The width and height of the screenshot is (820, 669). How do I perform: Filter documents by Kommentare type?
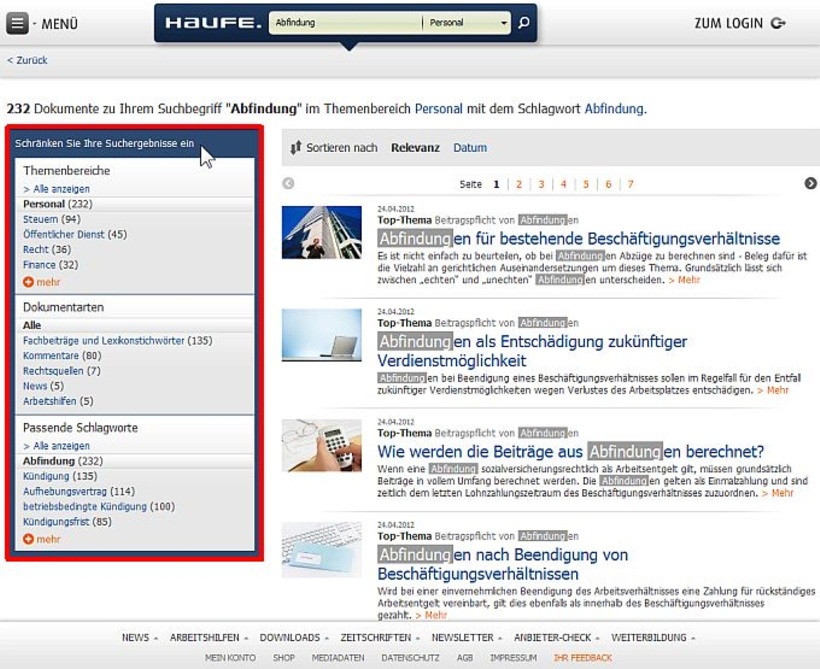coord(50,355)
